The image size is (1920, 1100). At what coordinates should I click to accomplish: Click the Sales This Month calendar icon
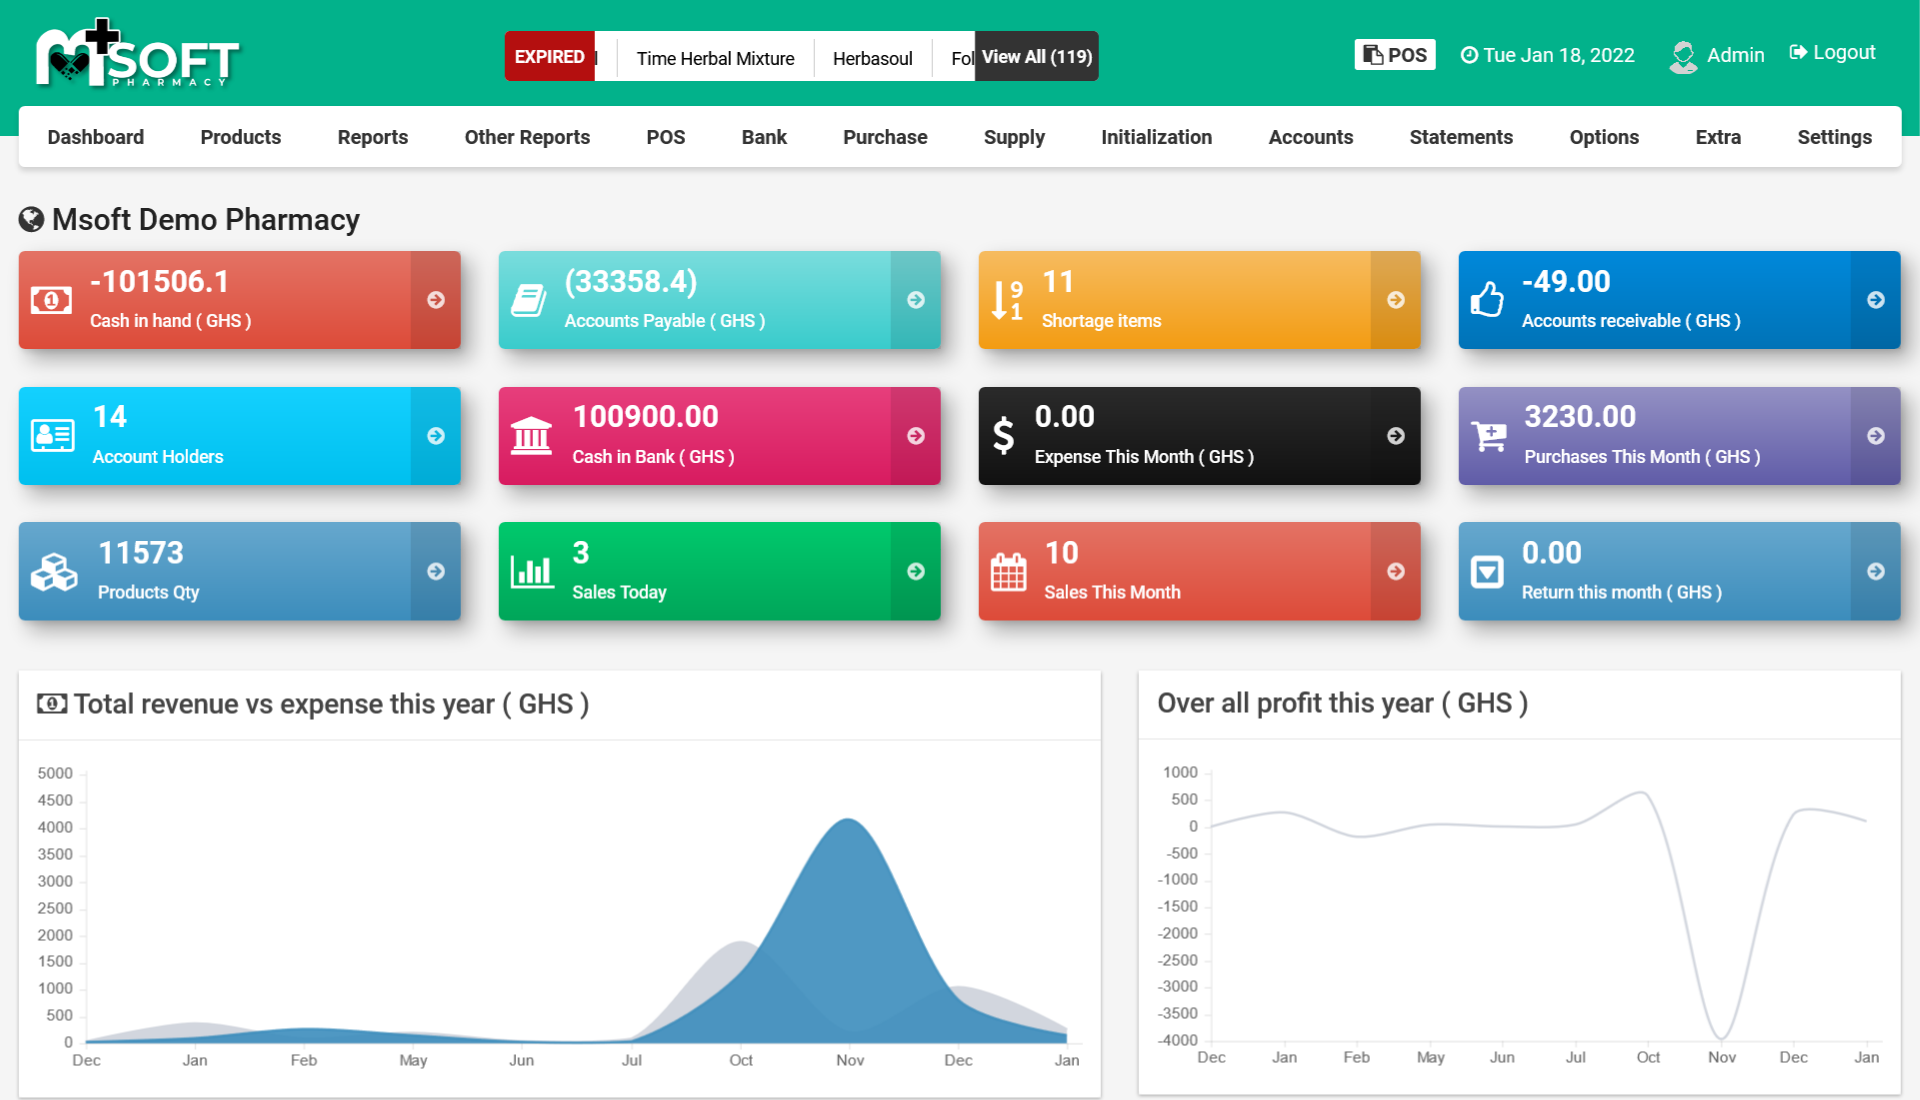(x=1008, y=572)
